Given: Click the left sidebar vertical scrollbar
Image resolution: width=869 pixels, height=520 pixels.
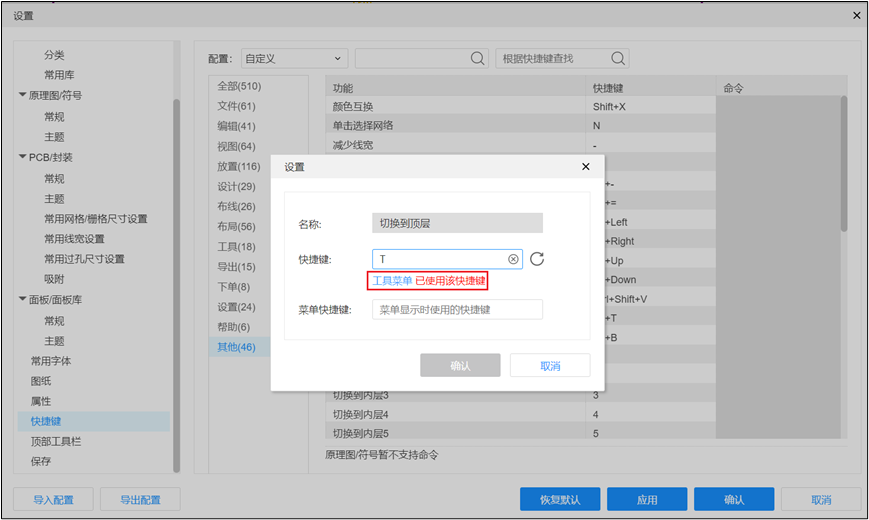Looking at the screenshot, I should (x=177, y=286).
